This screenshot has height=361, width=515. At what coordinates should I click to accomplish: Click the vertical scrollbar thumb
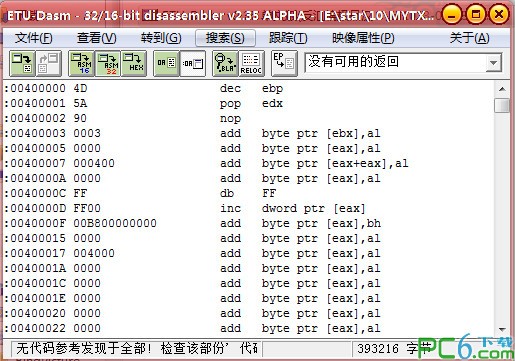502,105
